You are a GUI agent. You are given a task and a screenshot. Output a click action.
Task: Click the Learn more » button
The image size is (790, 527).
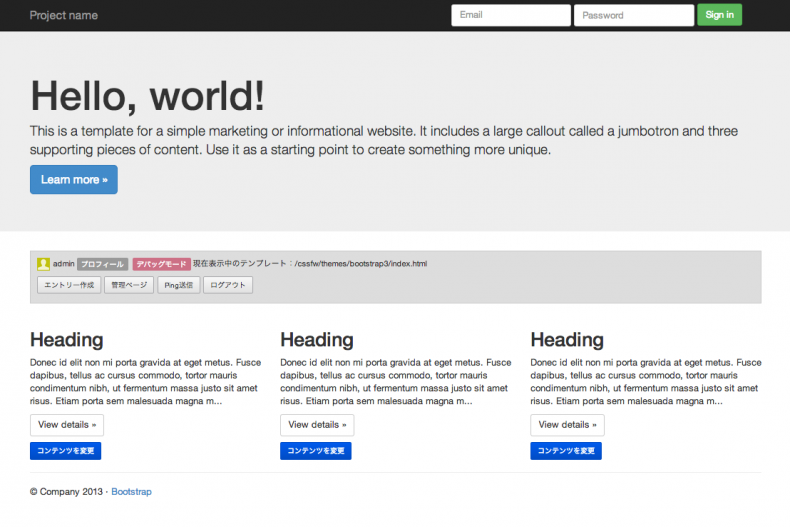pyautogui.click(x=74, y=180)
